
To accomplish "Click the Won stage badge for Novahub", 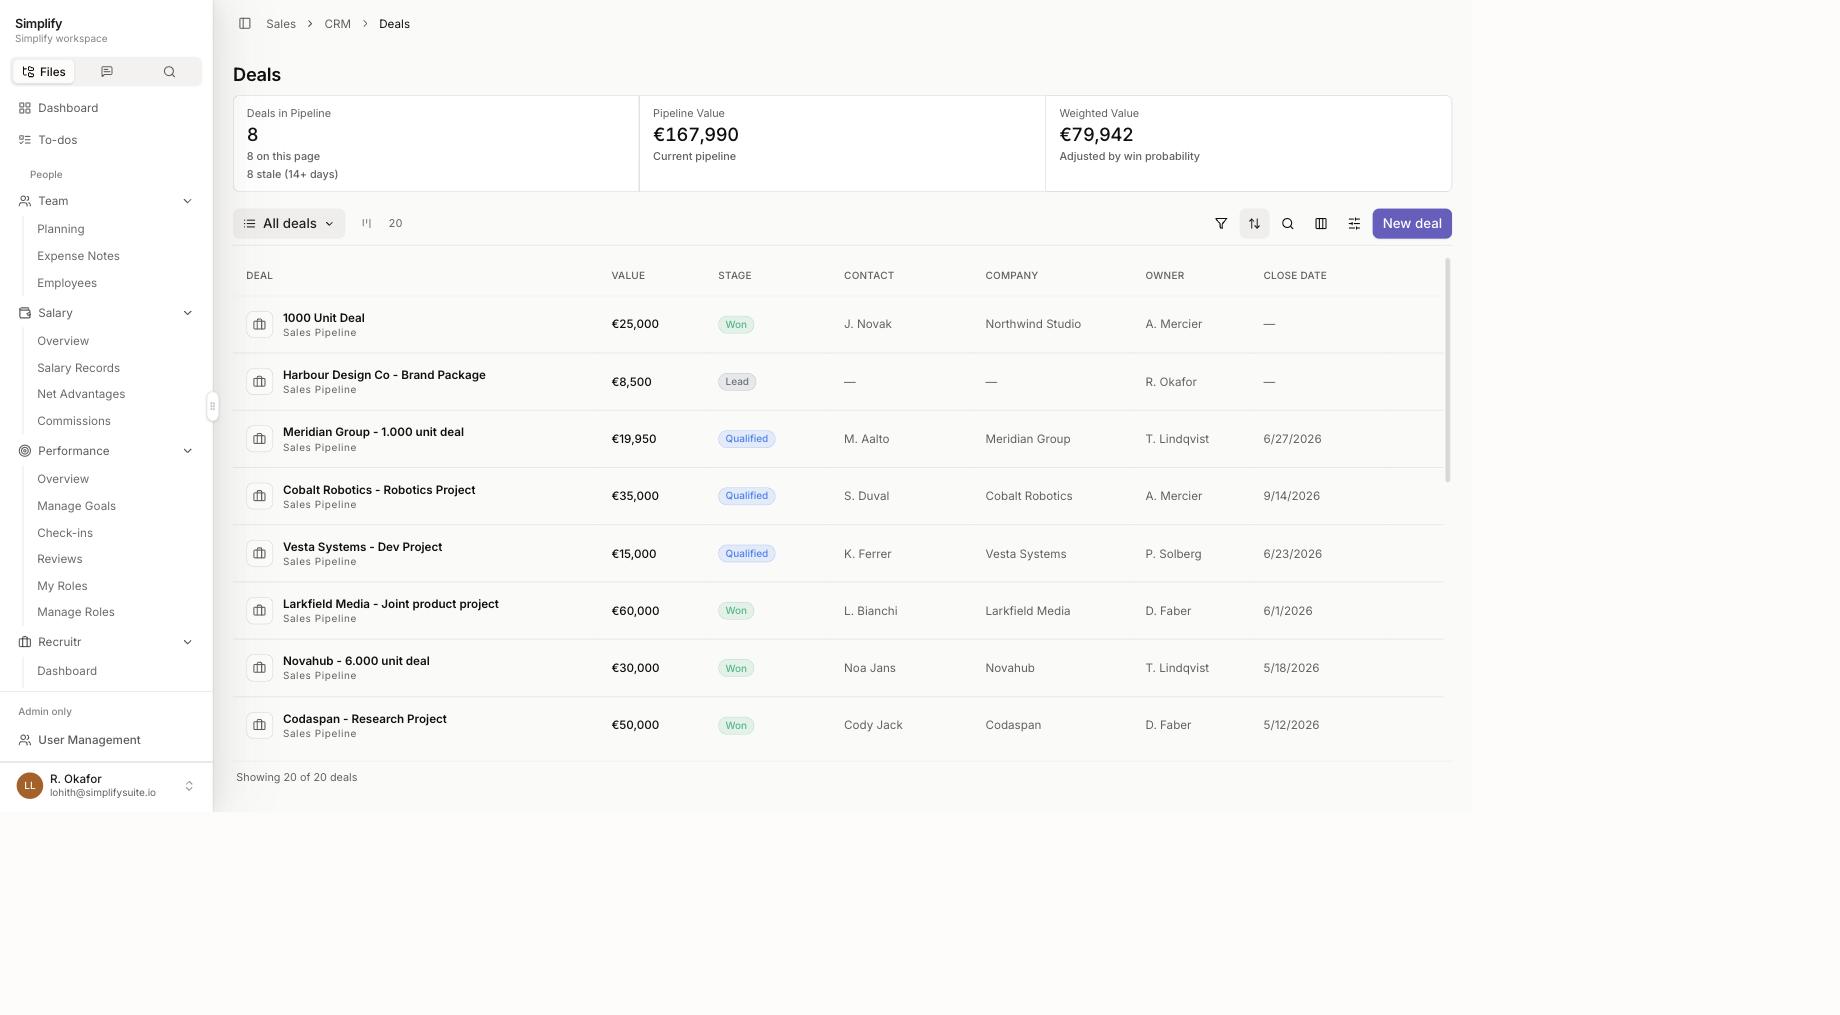I will coord(736,668).
